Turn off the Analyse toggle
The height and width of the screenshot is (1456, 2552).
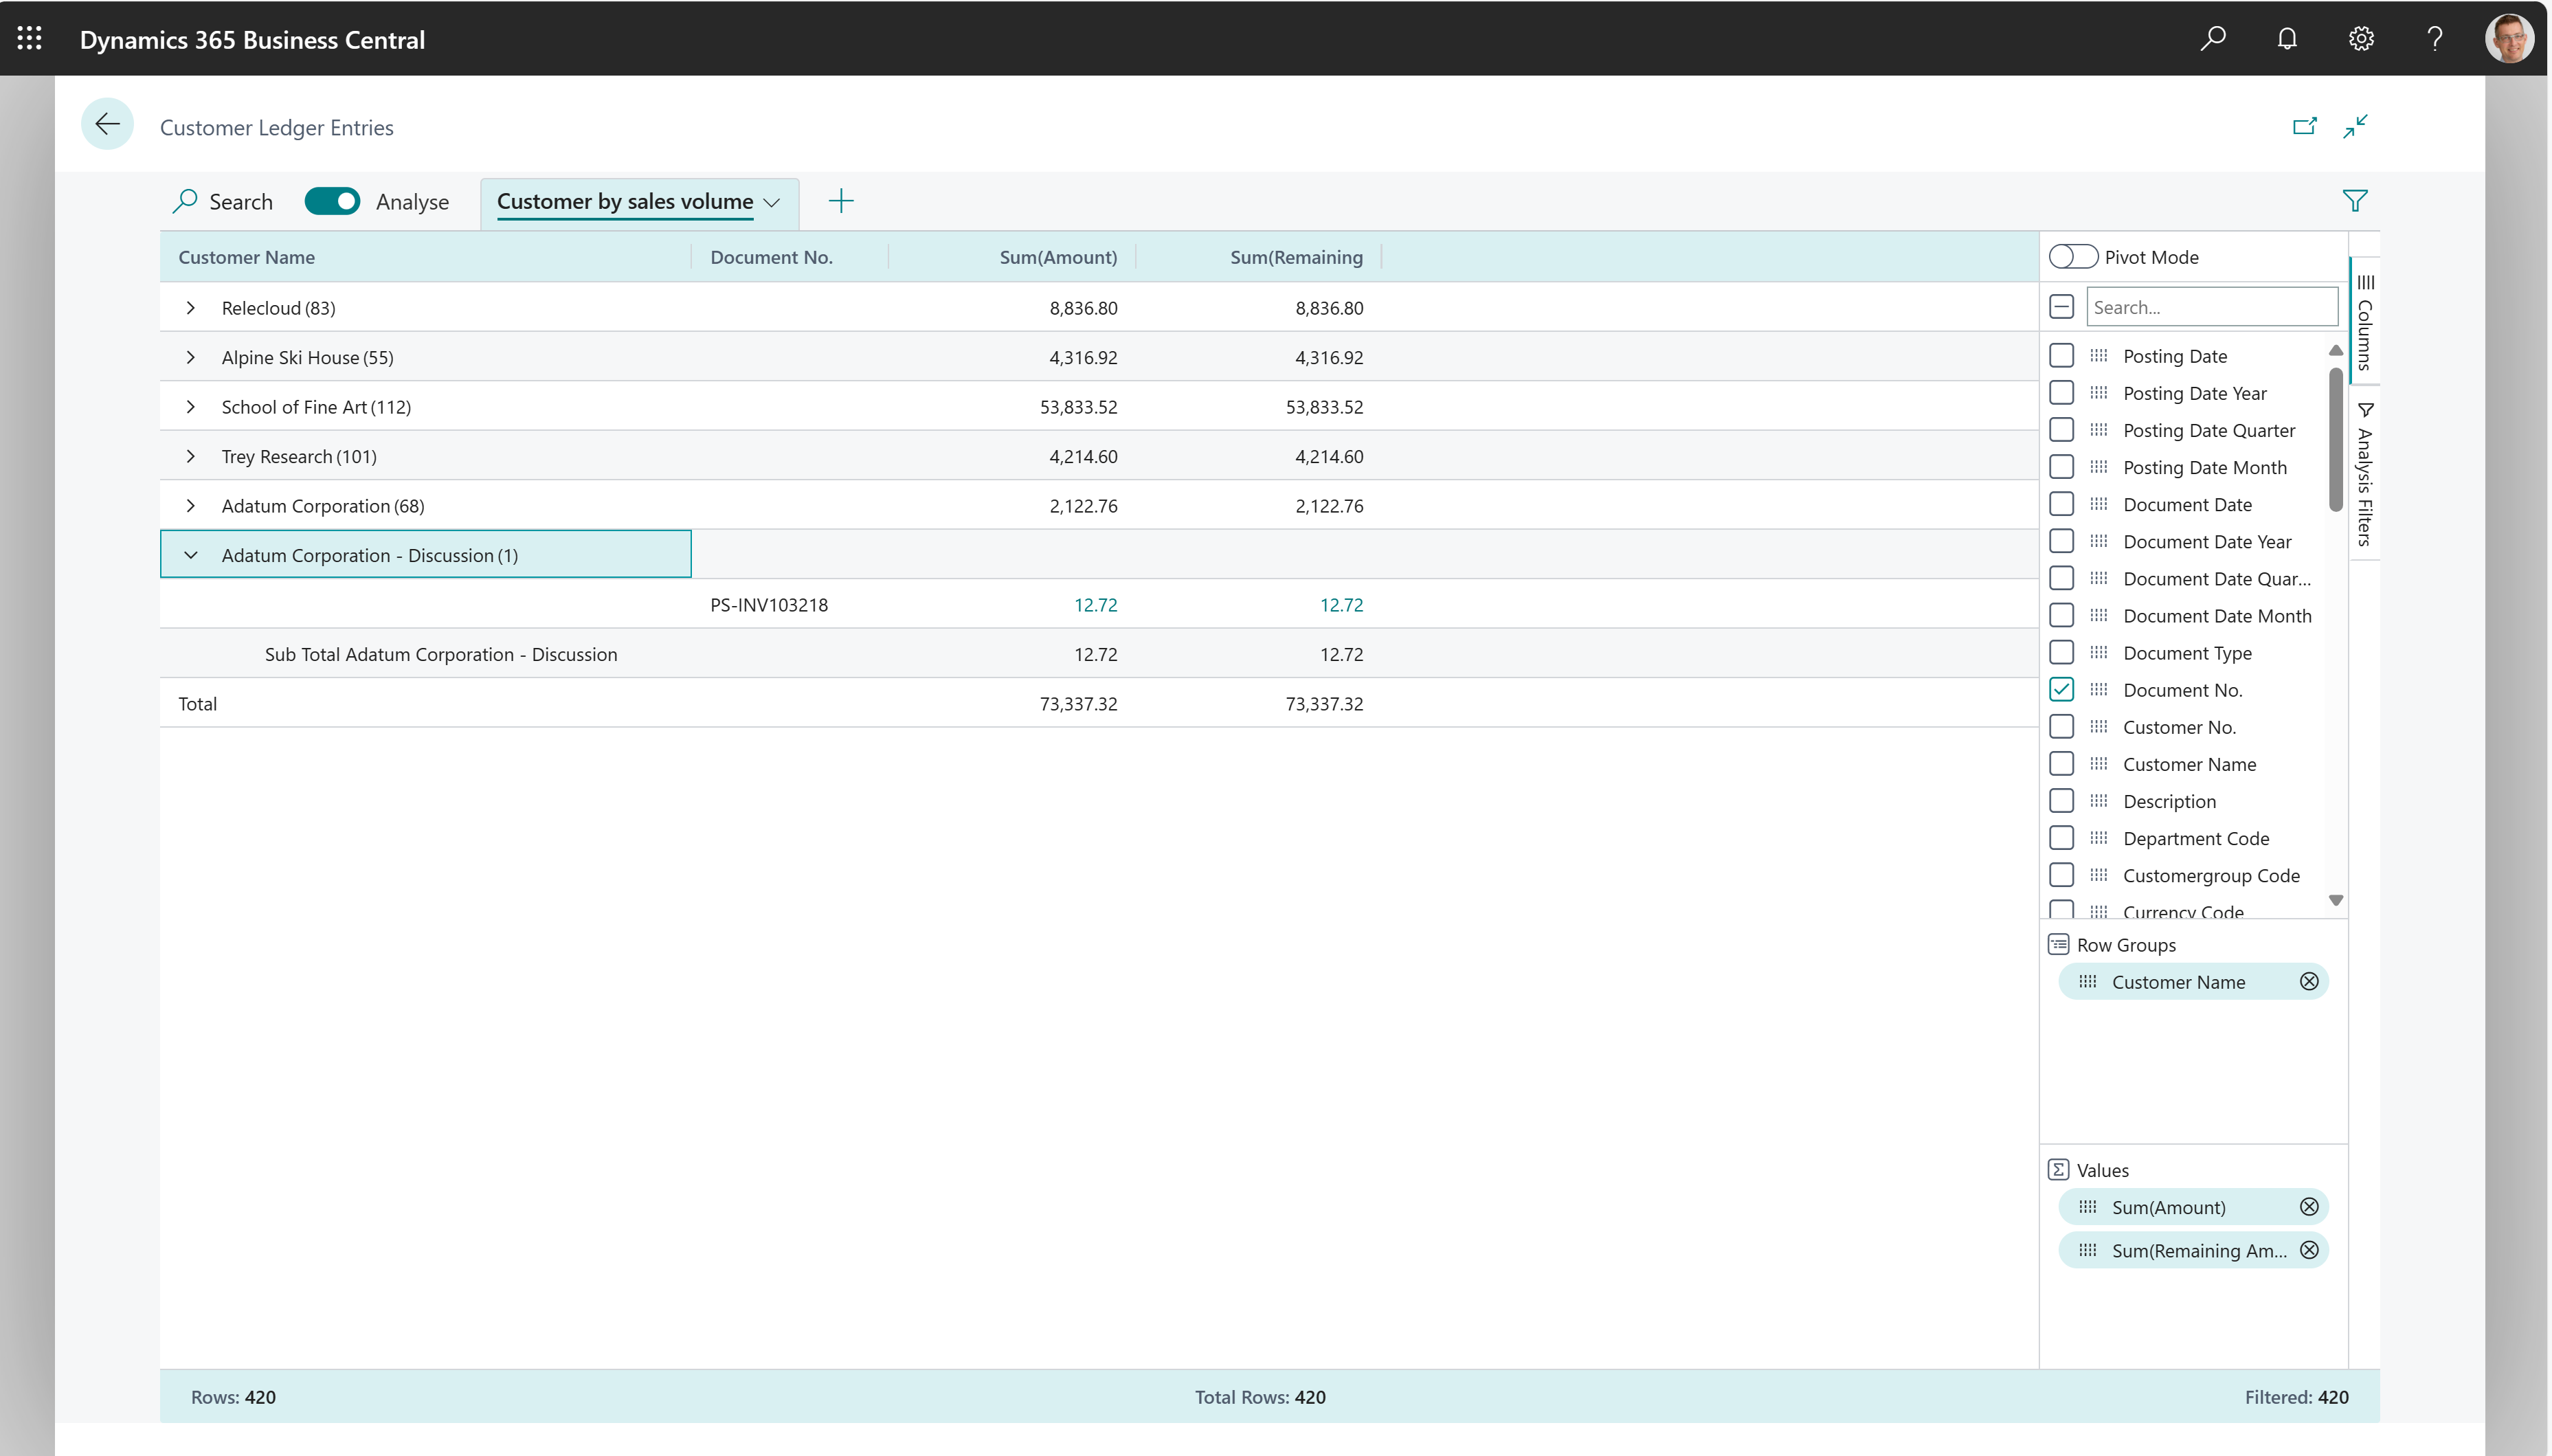[332, 201]
